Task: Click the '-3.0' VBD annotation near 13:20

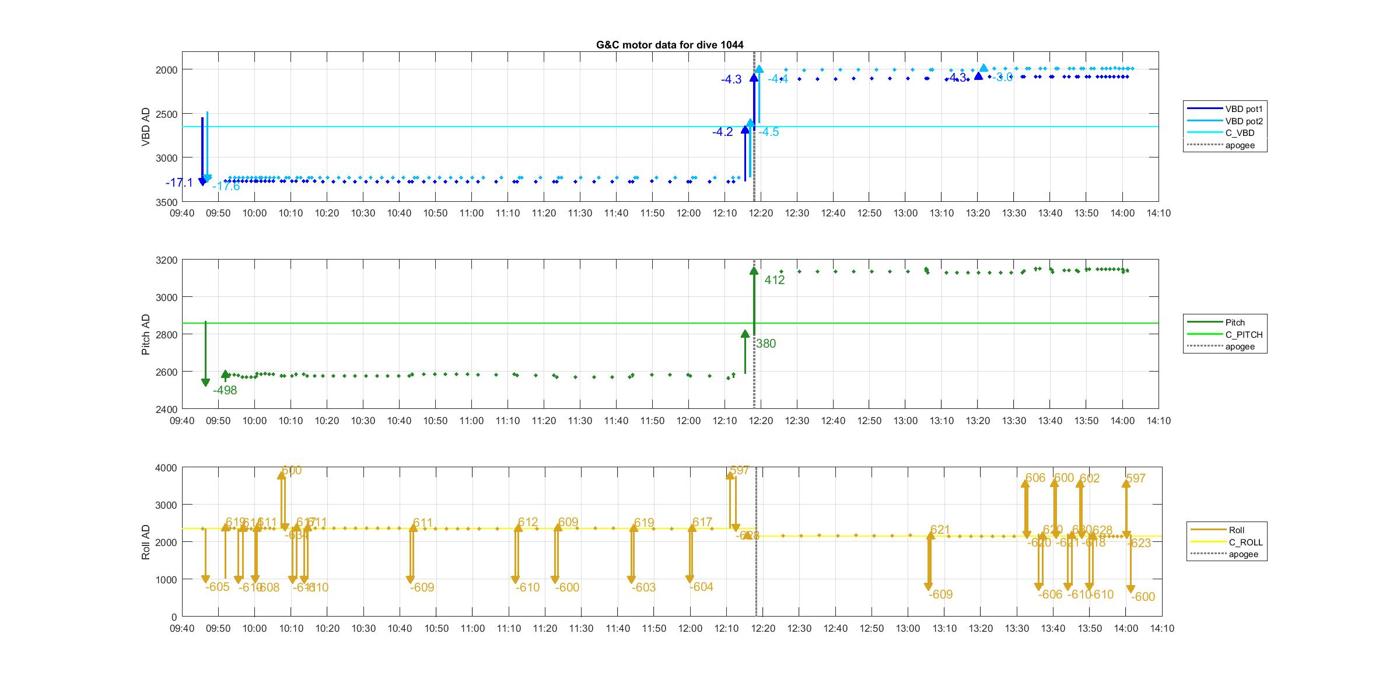Action: pyautogui.click(x=1003, y=78)
